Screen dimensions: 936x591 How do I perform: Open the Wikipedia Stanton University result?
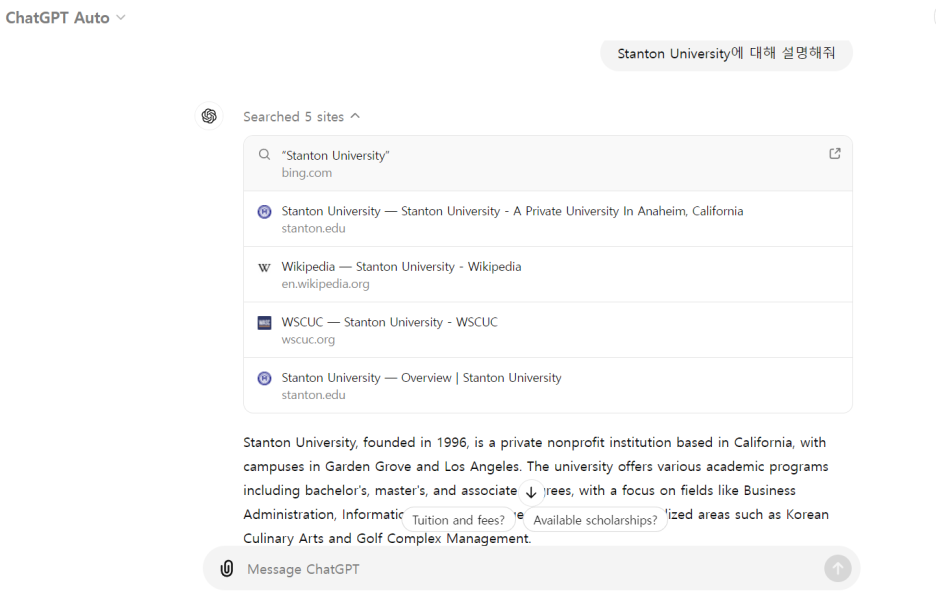click(547, 275)
